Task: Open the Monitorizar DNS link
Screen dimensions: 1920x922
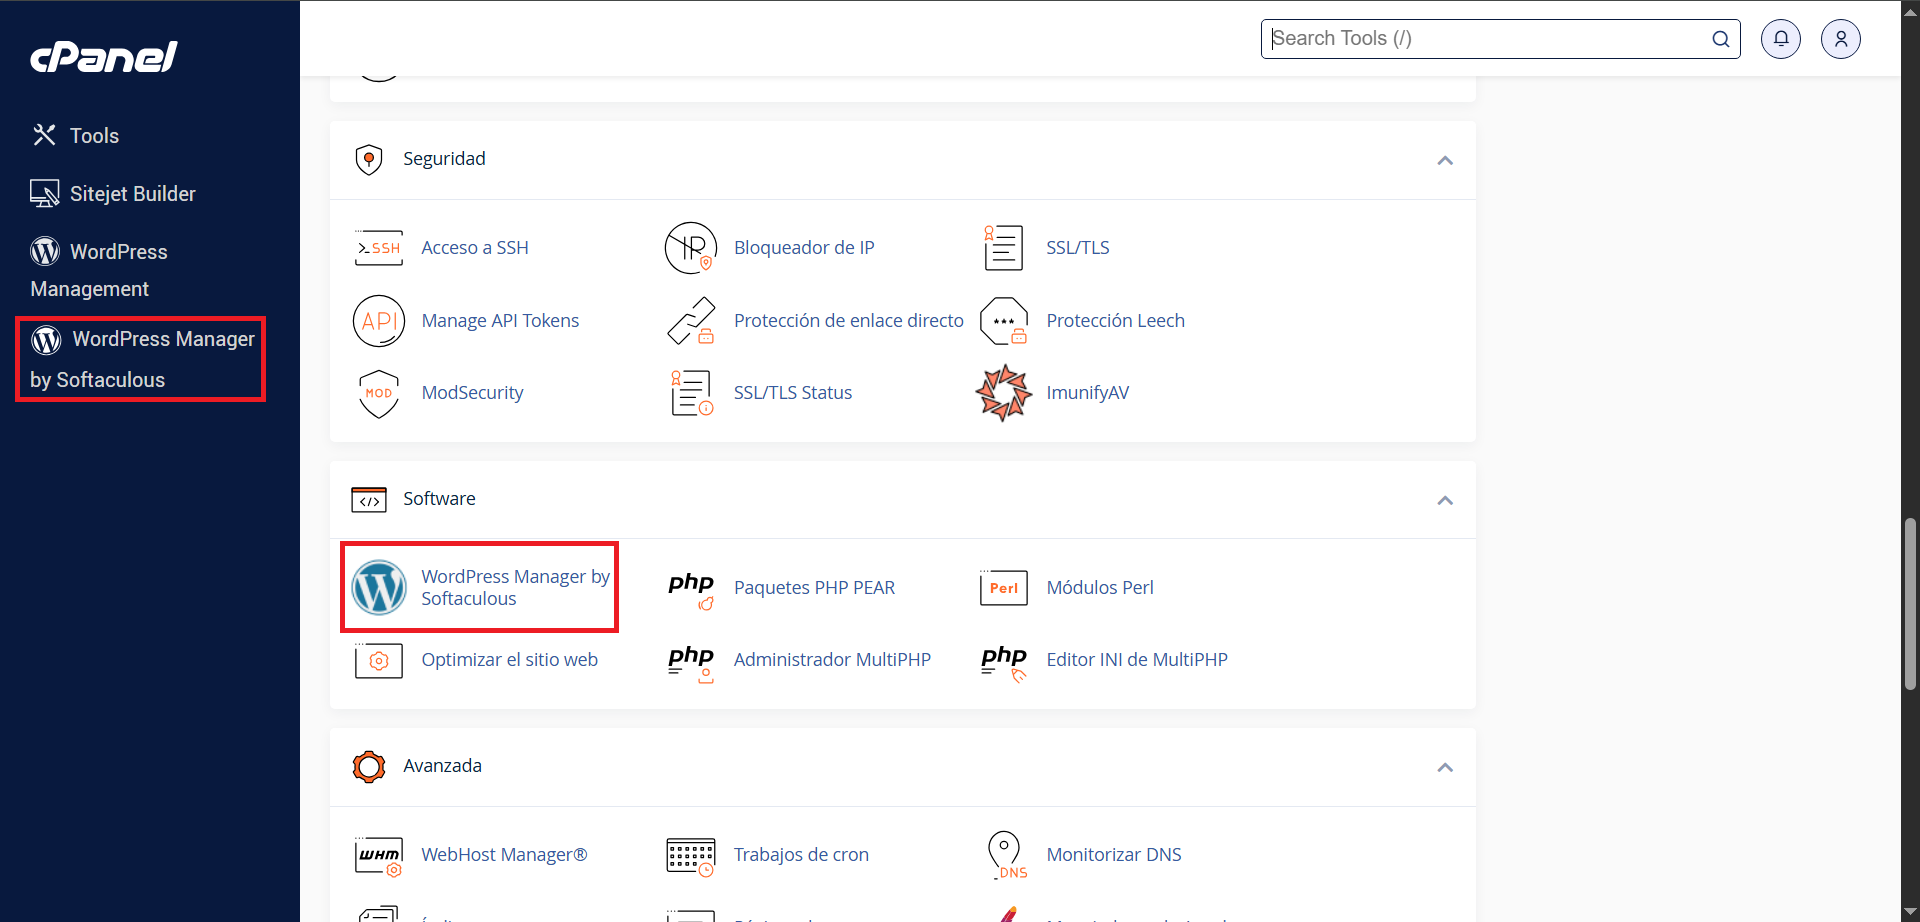Action: 1114,855
